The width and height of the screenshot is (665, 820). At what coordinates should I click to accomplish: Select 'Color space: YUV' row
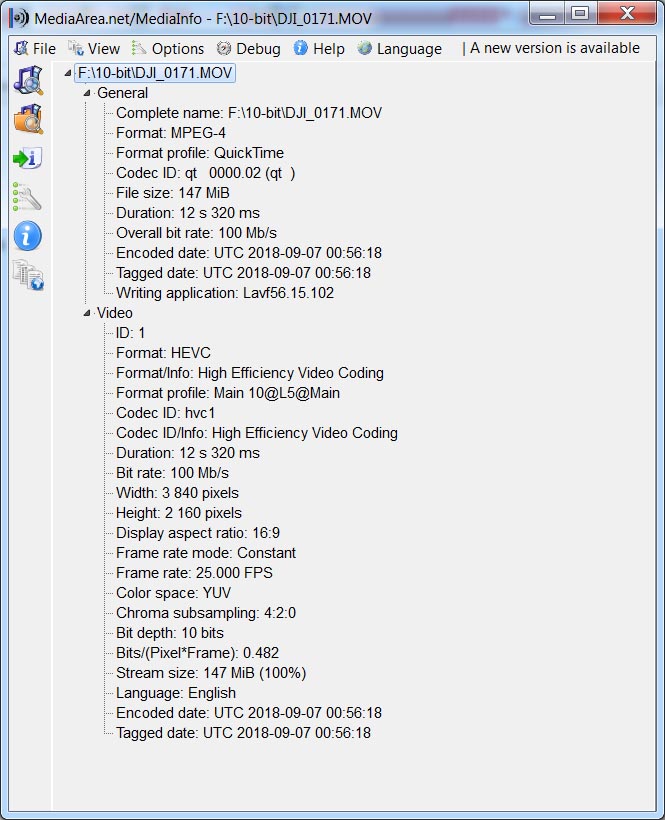[x=174, y=593]
